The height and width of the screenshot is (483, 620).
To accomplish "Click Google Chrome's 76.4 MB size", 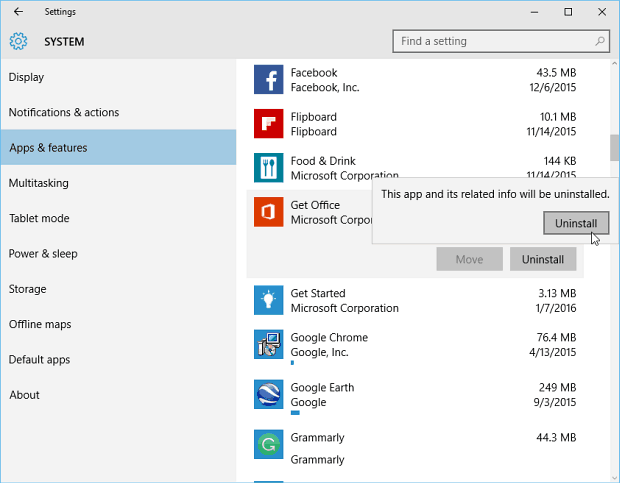I will (x=556, y=338).
